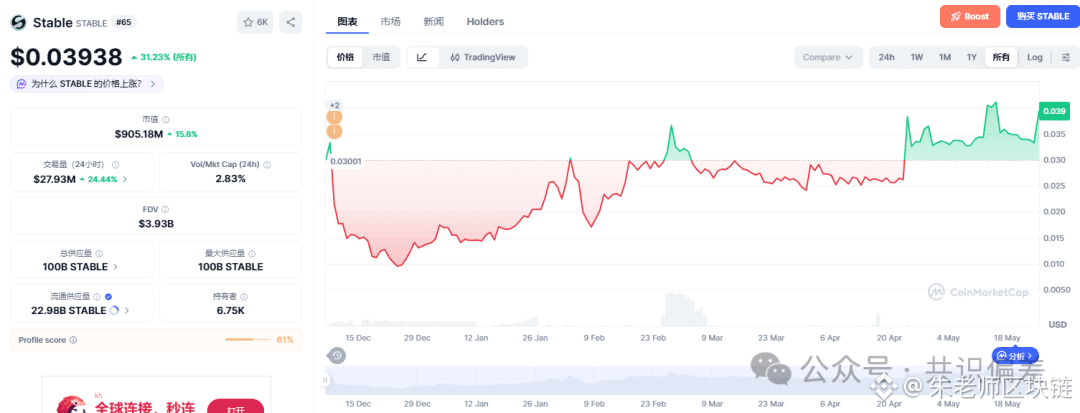Click the +2 events marker badge
This screenshot has height=413, width=1080.
pos(334,105)
